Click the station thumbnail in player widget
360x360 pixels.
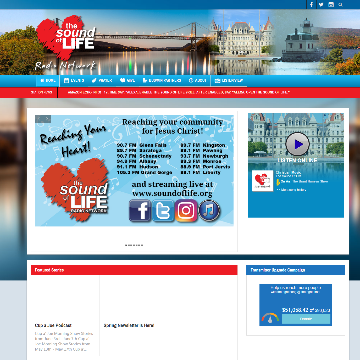[x=262, y=181]
